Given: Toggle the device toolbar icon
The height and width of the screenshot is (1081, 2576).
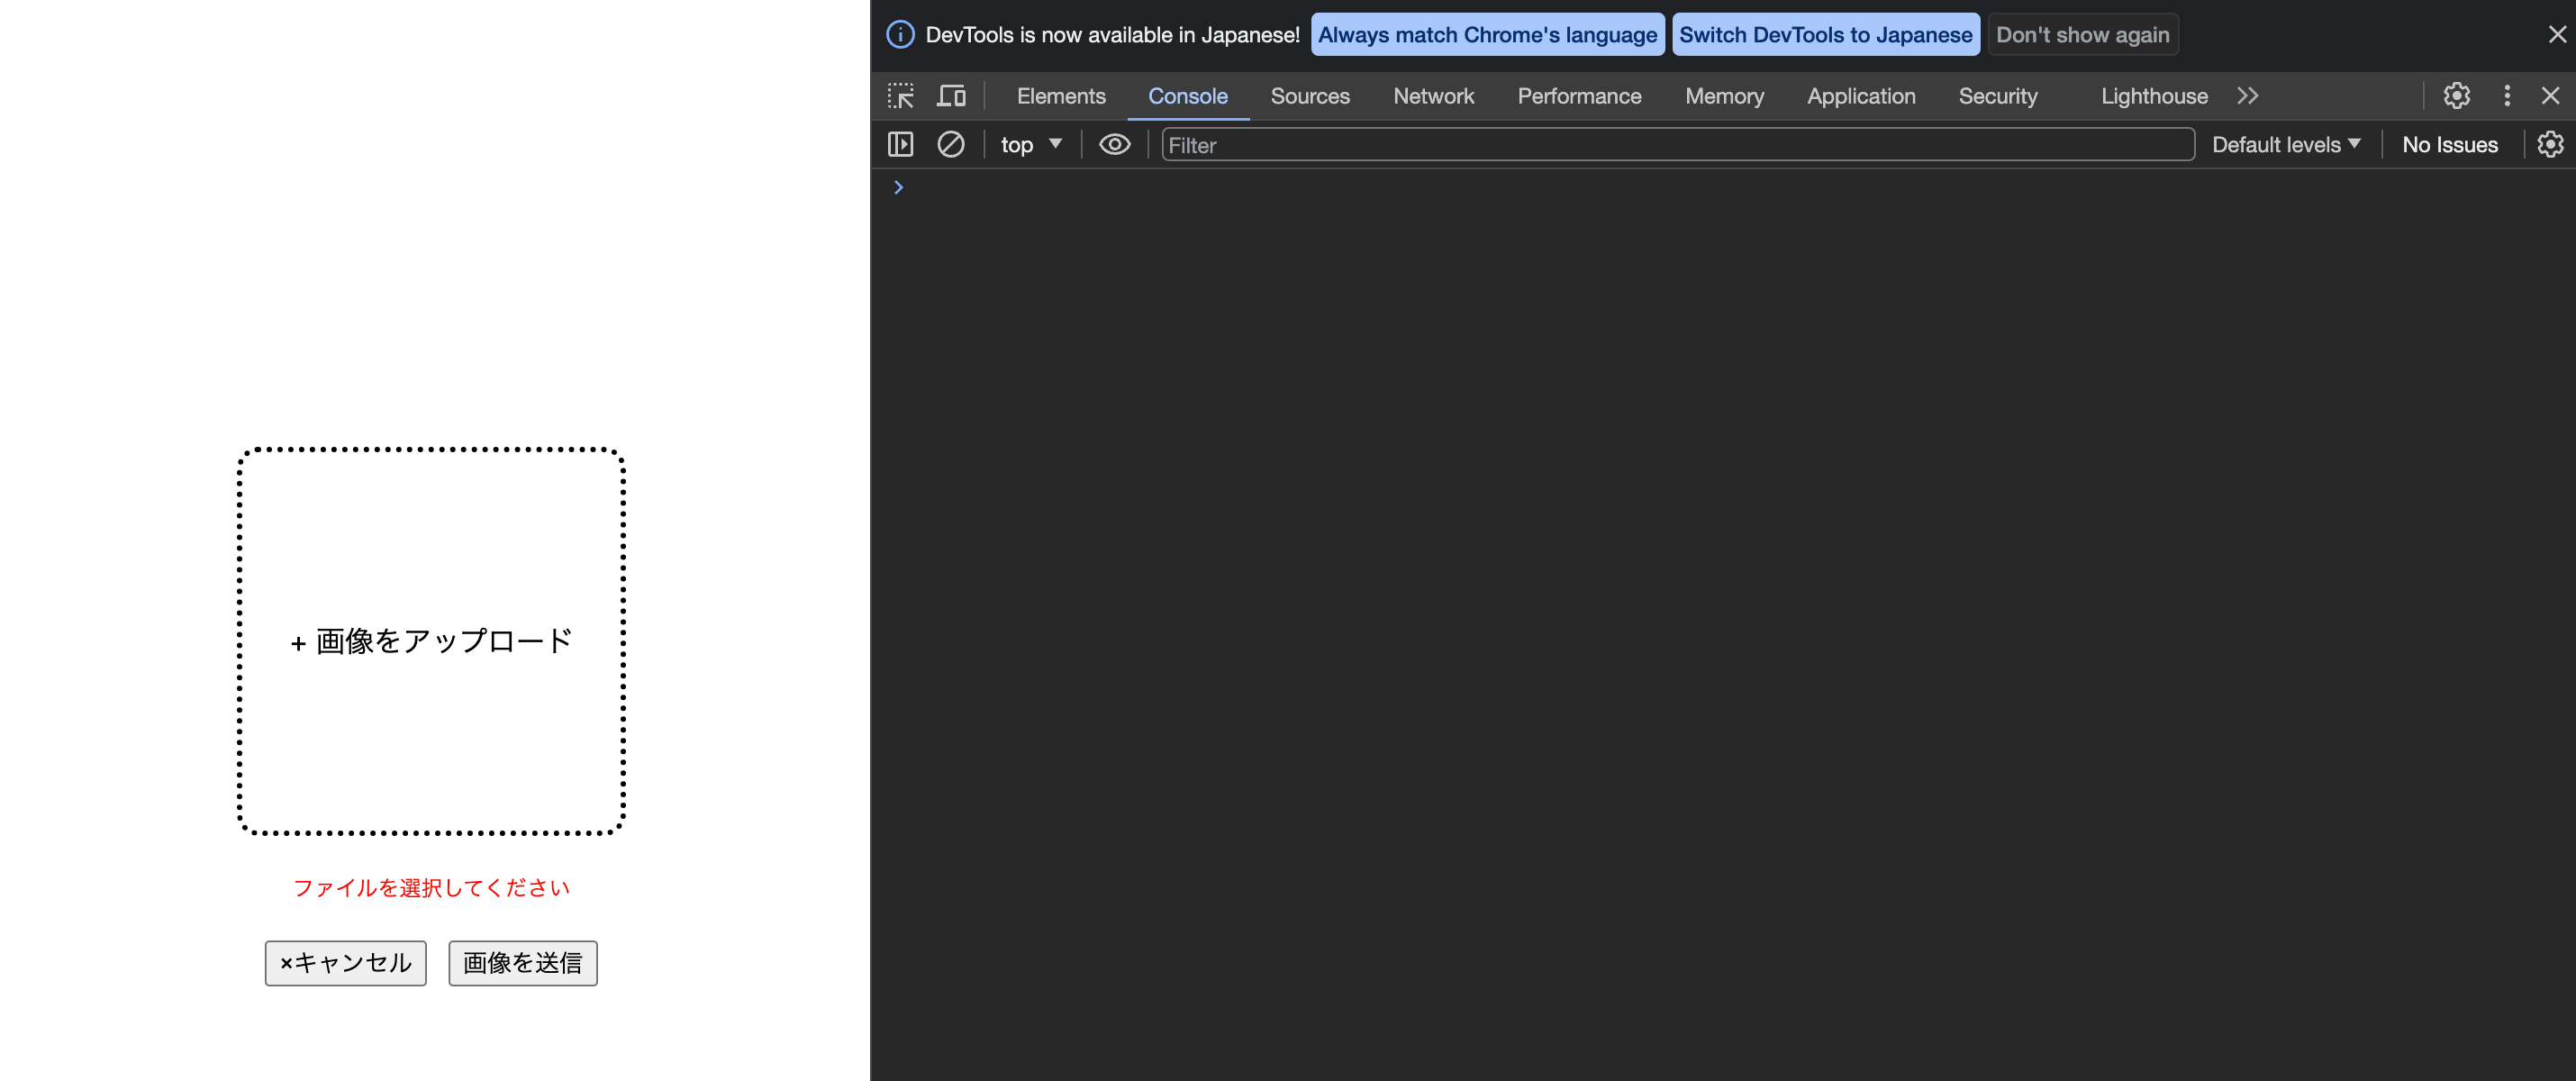Looking at the screenshot, I should [x=951, y=96].
